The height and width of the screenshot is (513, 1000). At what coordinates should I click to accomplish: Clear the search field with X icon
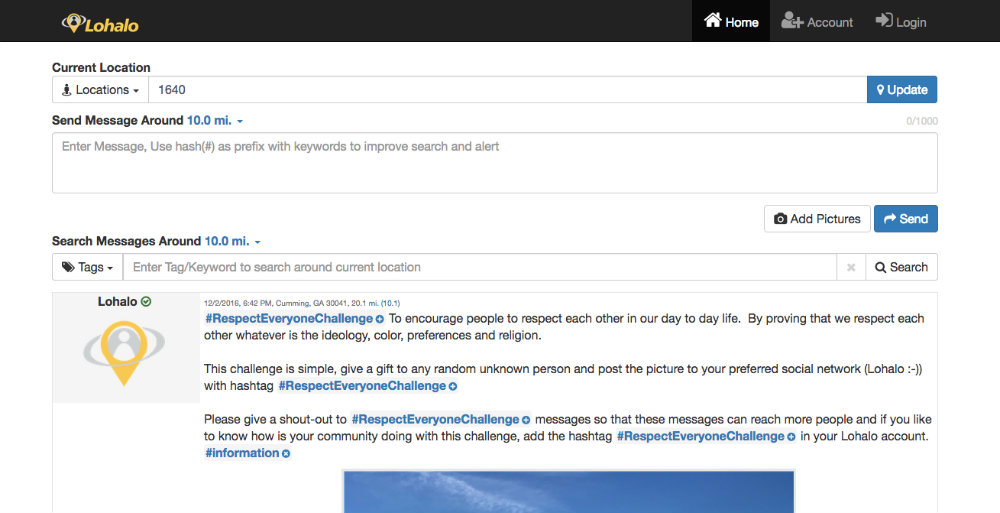tap(851, 267)
